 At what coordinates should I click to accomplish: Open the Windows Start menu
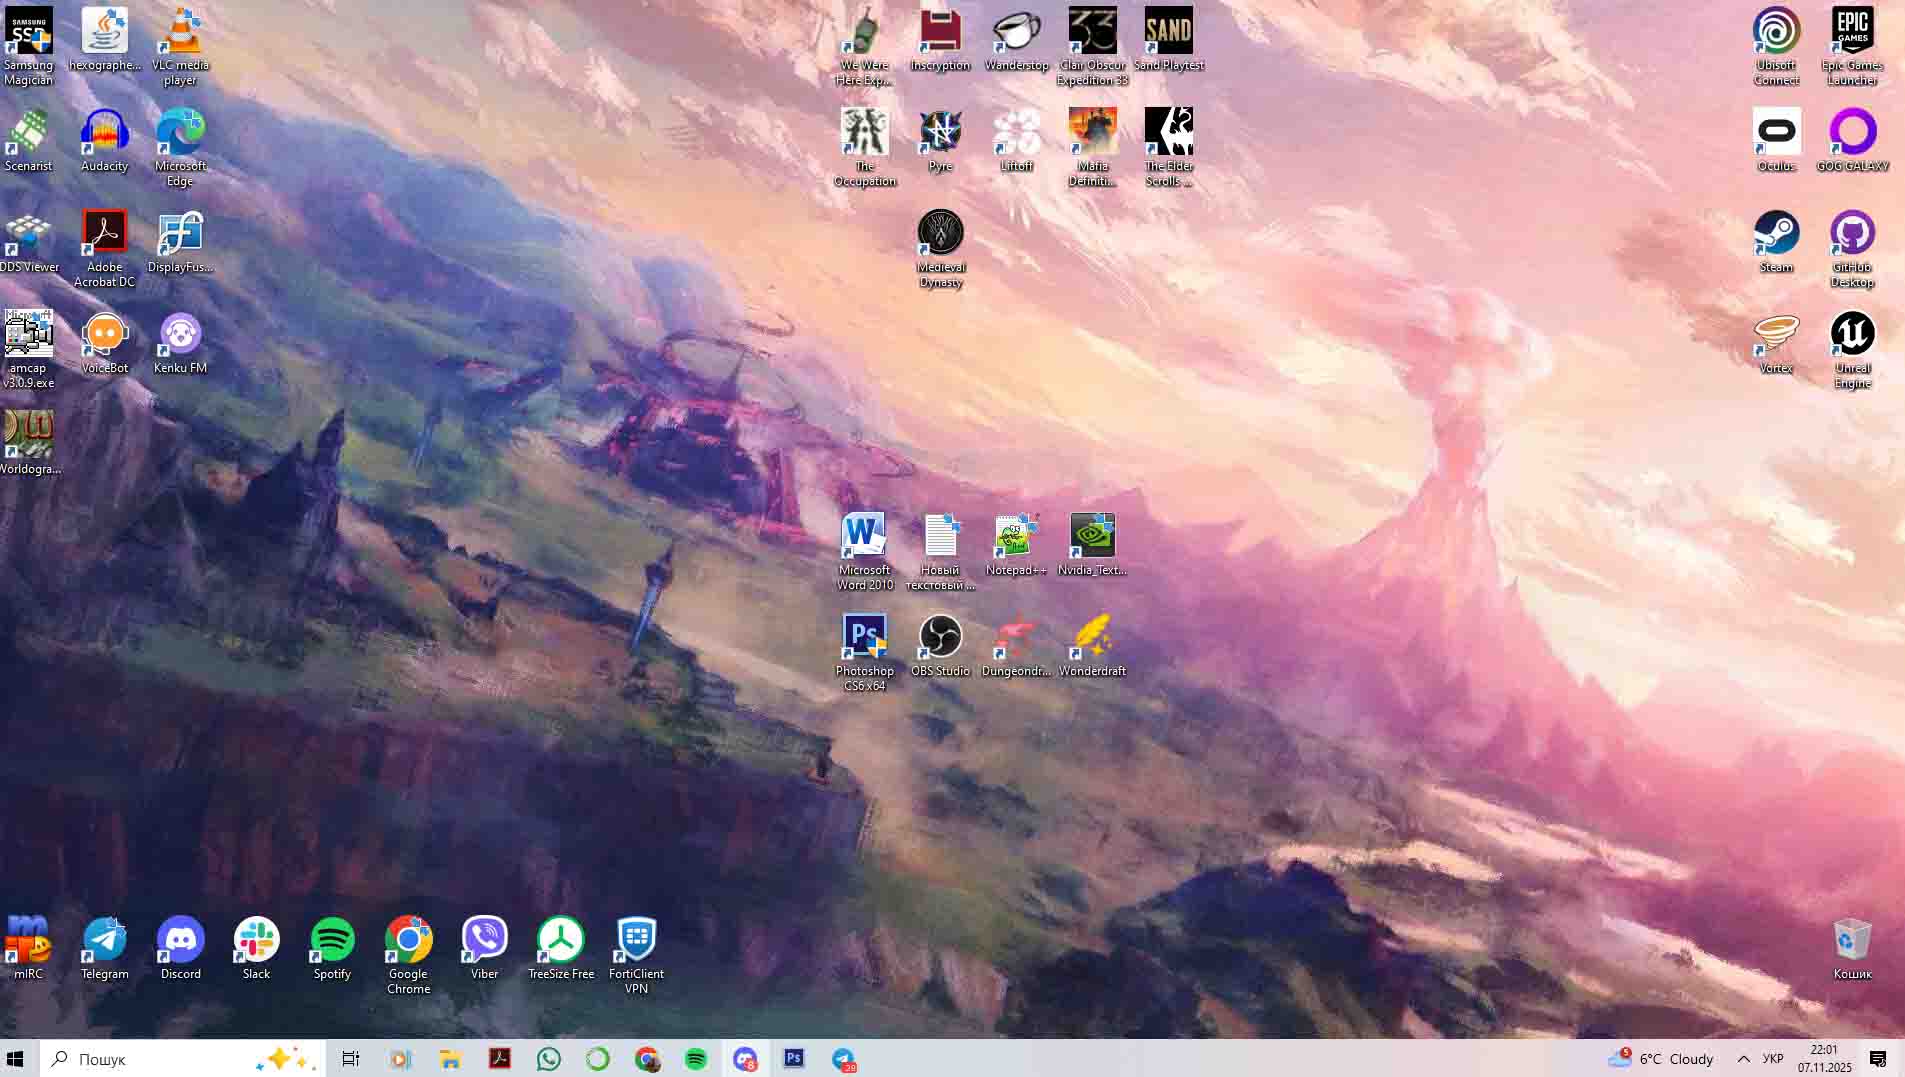coord(15,1059)
